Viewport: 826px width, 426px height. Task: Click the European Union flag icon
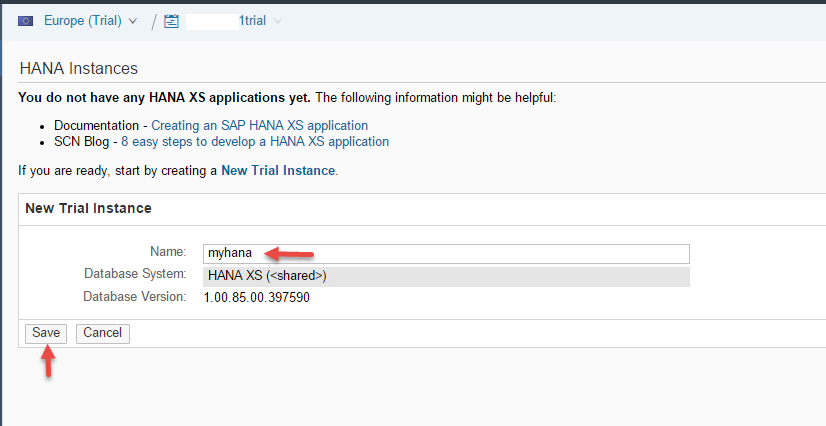coord(26,21)
